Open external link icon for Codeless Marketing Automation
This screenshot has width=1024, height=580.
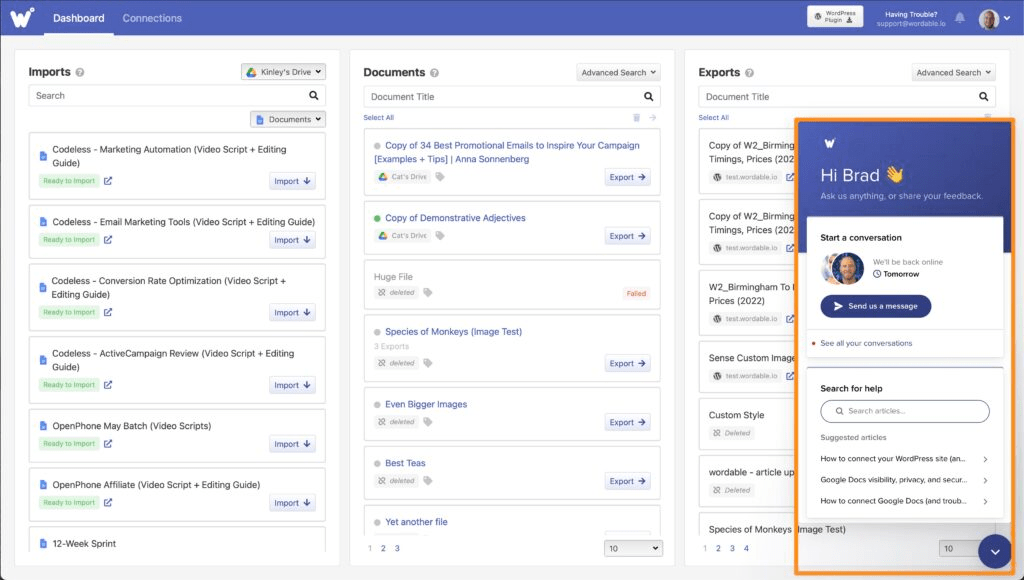tap(108, 181)
